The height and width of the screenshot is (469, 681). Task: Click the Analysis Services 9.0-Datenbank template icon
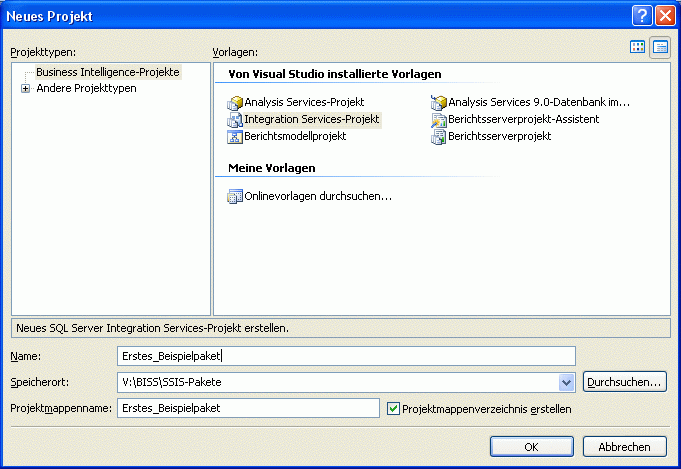439,102
